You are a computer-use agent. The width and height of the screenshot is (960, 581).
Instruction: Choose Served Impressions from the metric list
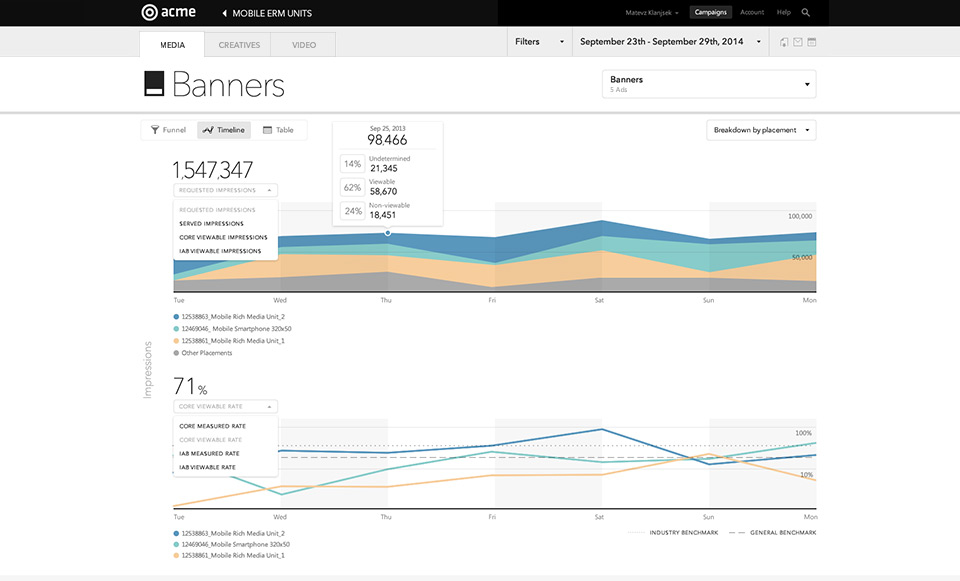[x=211, y=223]
